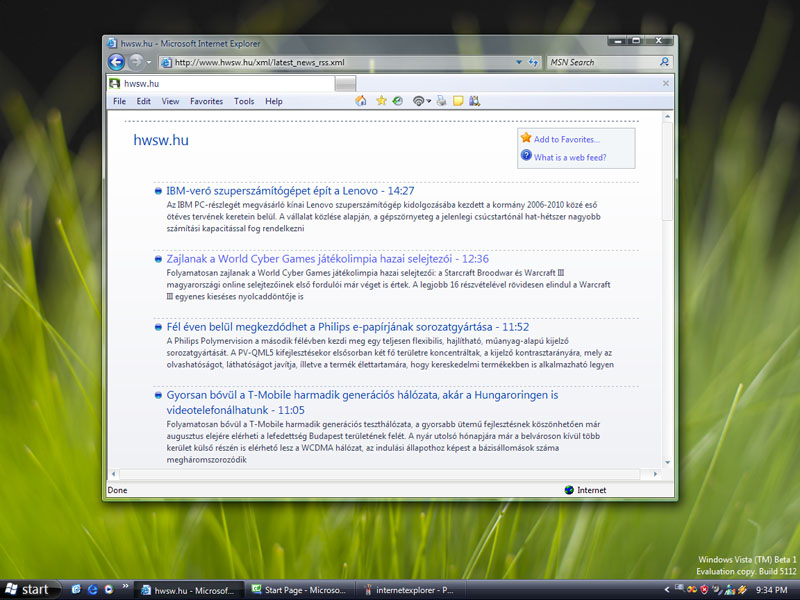Click the yellow note toolbar icon

coord(458,101)
